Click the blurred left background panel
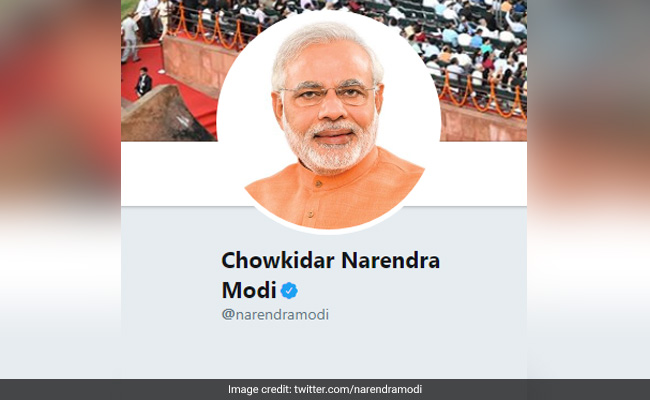 (x=61, y=189)
